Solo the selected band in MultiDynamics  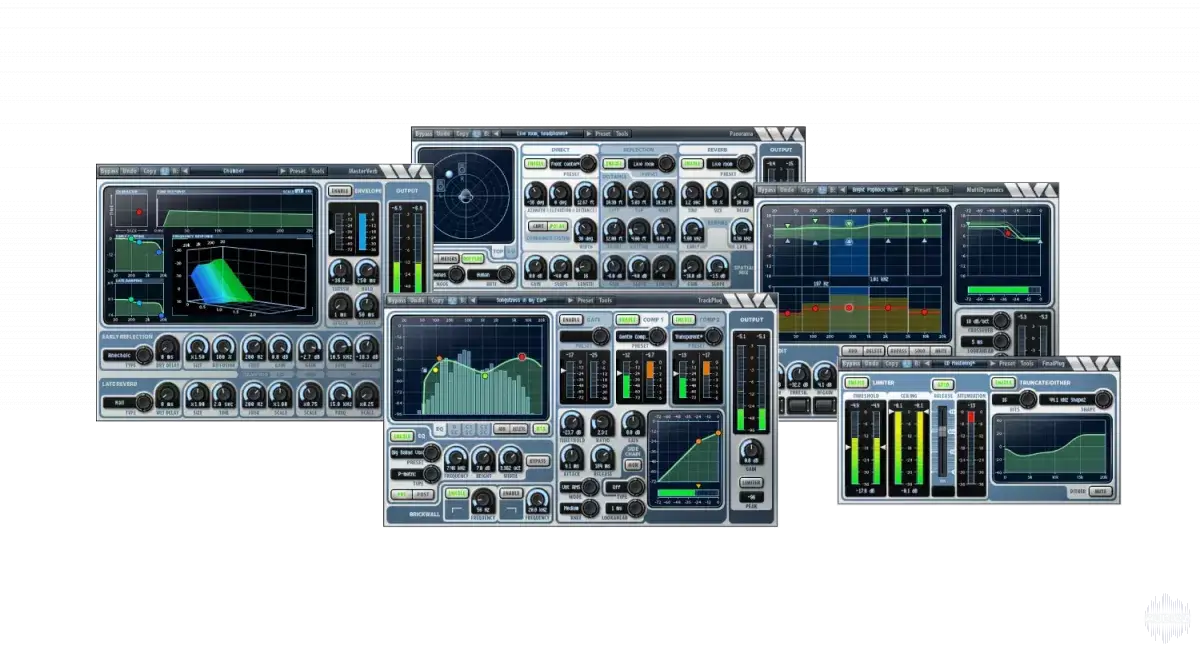click(920, 351)
